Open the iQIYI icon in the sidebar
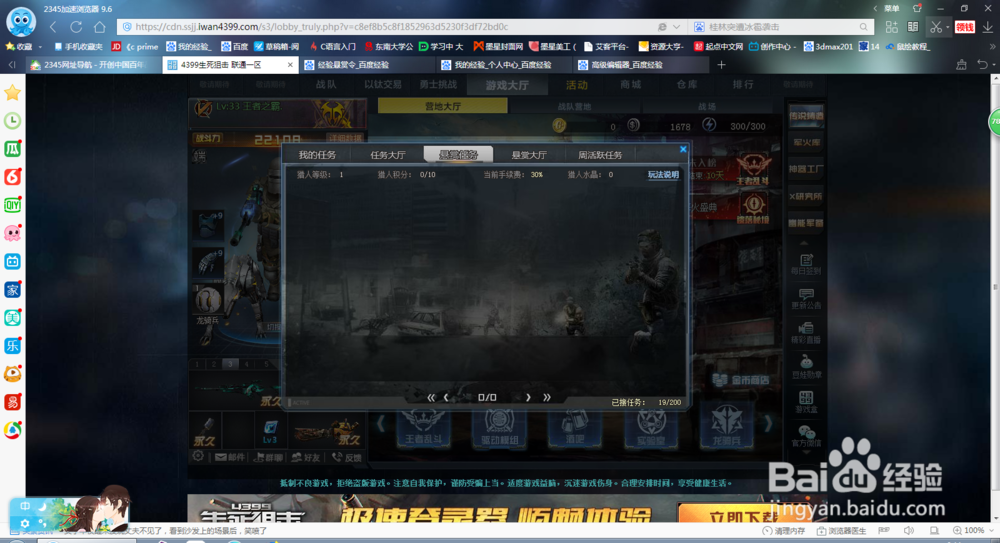Screen dimensions: 1000x543 pos(12,205)
